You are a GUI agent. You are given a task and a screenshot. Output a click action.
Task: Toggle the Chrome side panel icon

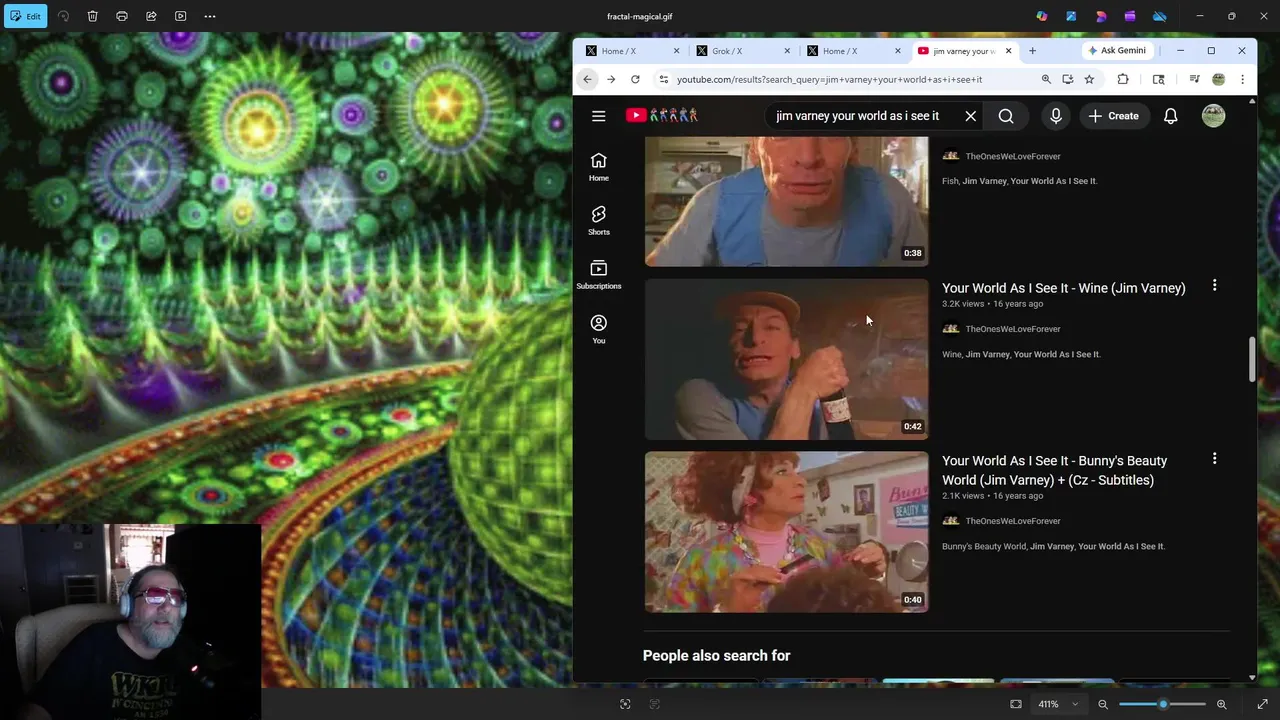tap(1158, 79)
